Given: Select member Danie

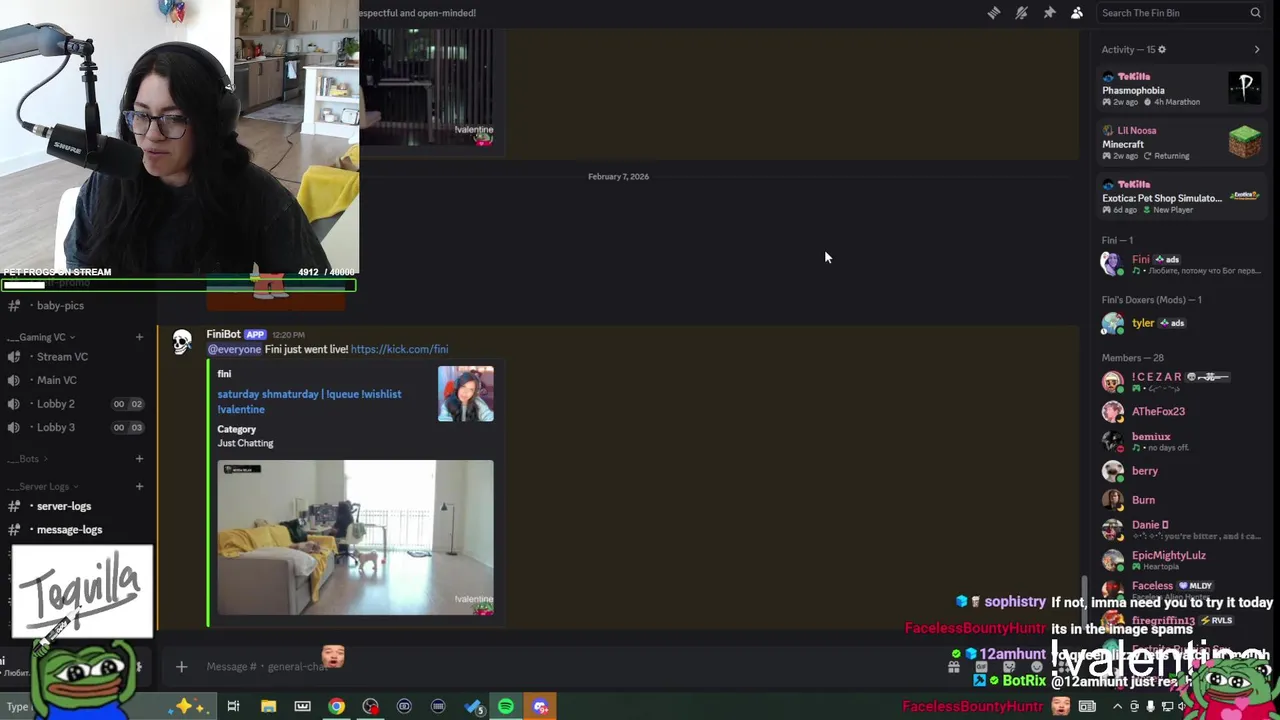Looking at the screenshot, I should click(1180, 529).
